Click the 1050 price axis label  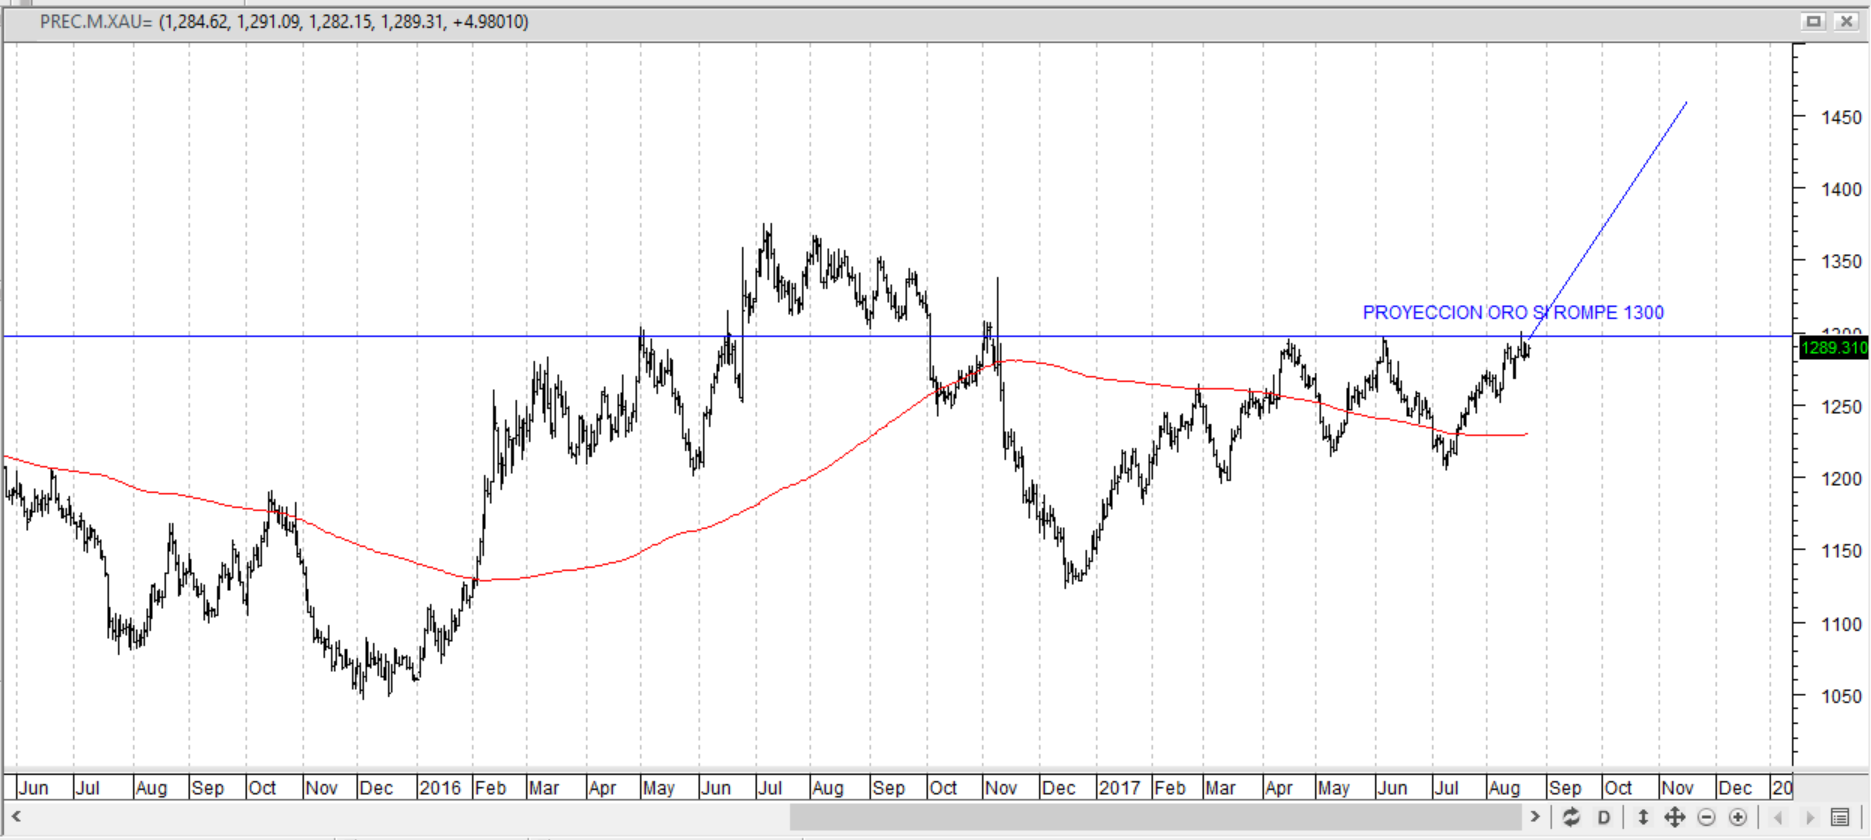[1842, 696]
